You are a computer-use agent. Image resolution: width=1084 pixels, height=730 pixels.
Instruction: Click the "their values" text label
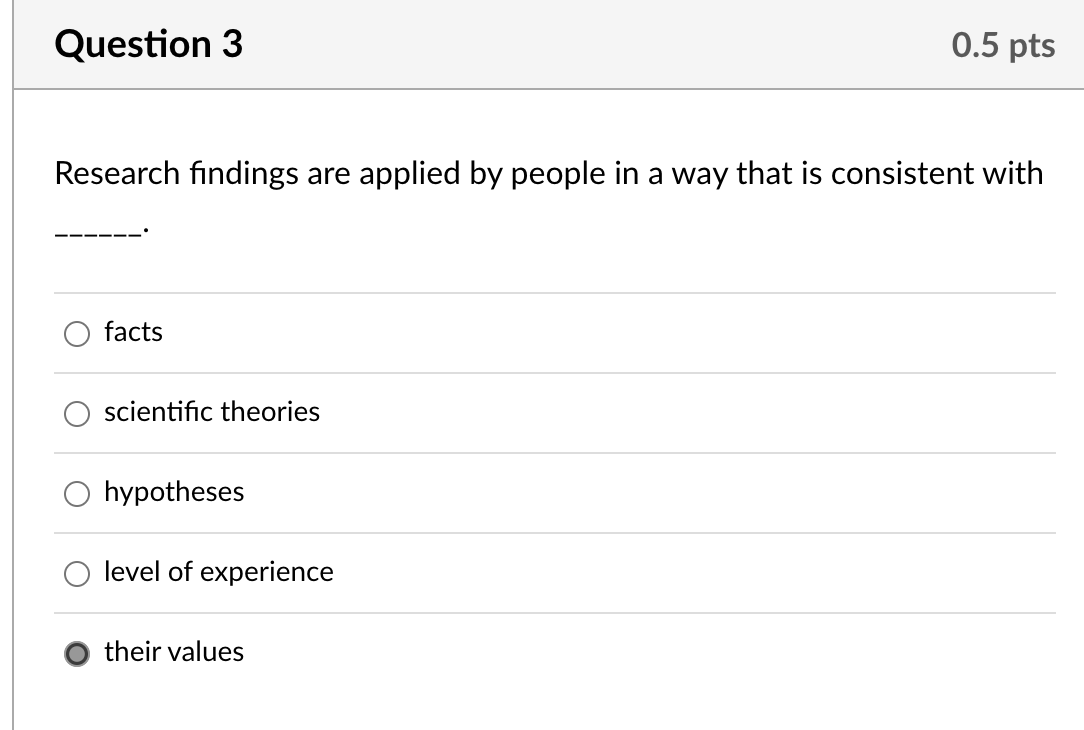tap(174, 652)
